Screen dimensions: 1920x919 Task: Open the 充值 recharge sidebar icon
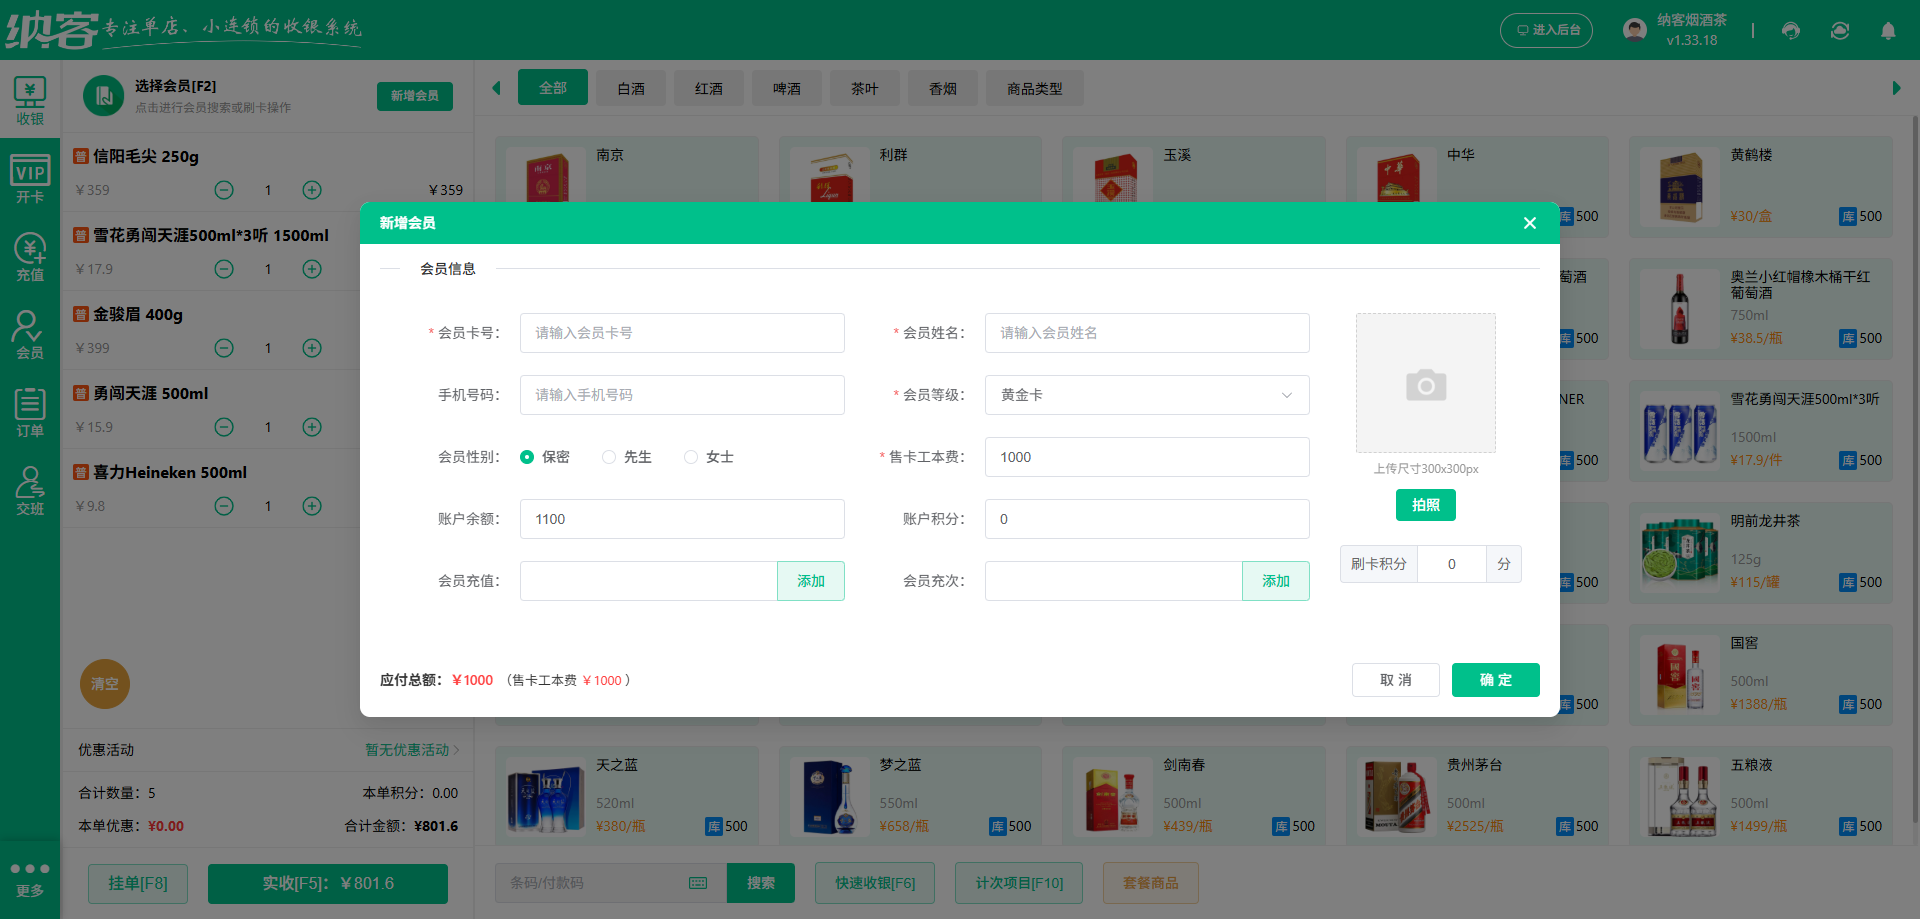click(x=30, y=255)
